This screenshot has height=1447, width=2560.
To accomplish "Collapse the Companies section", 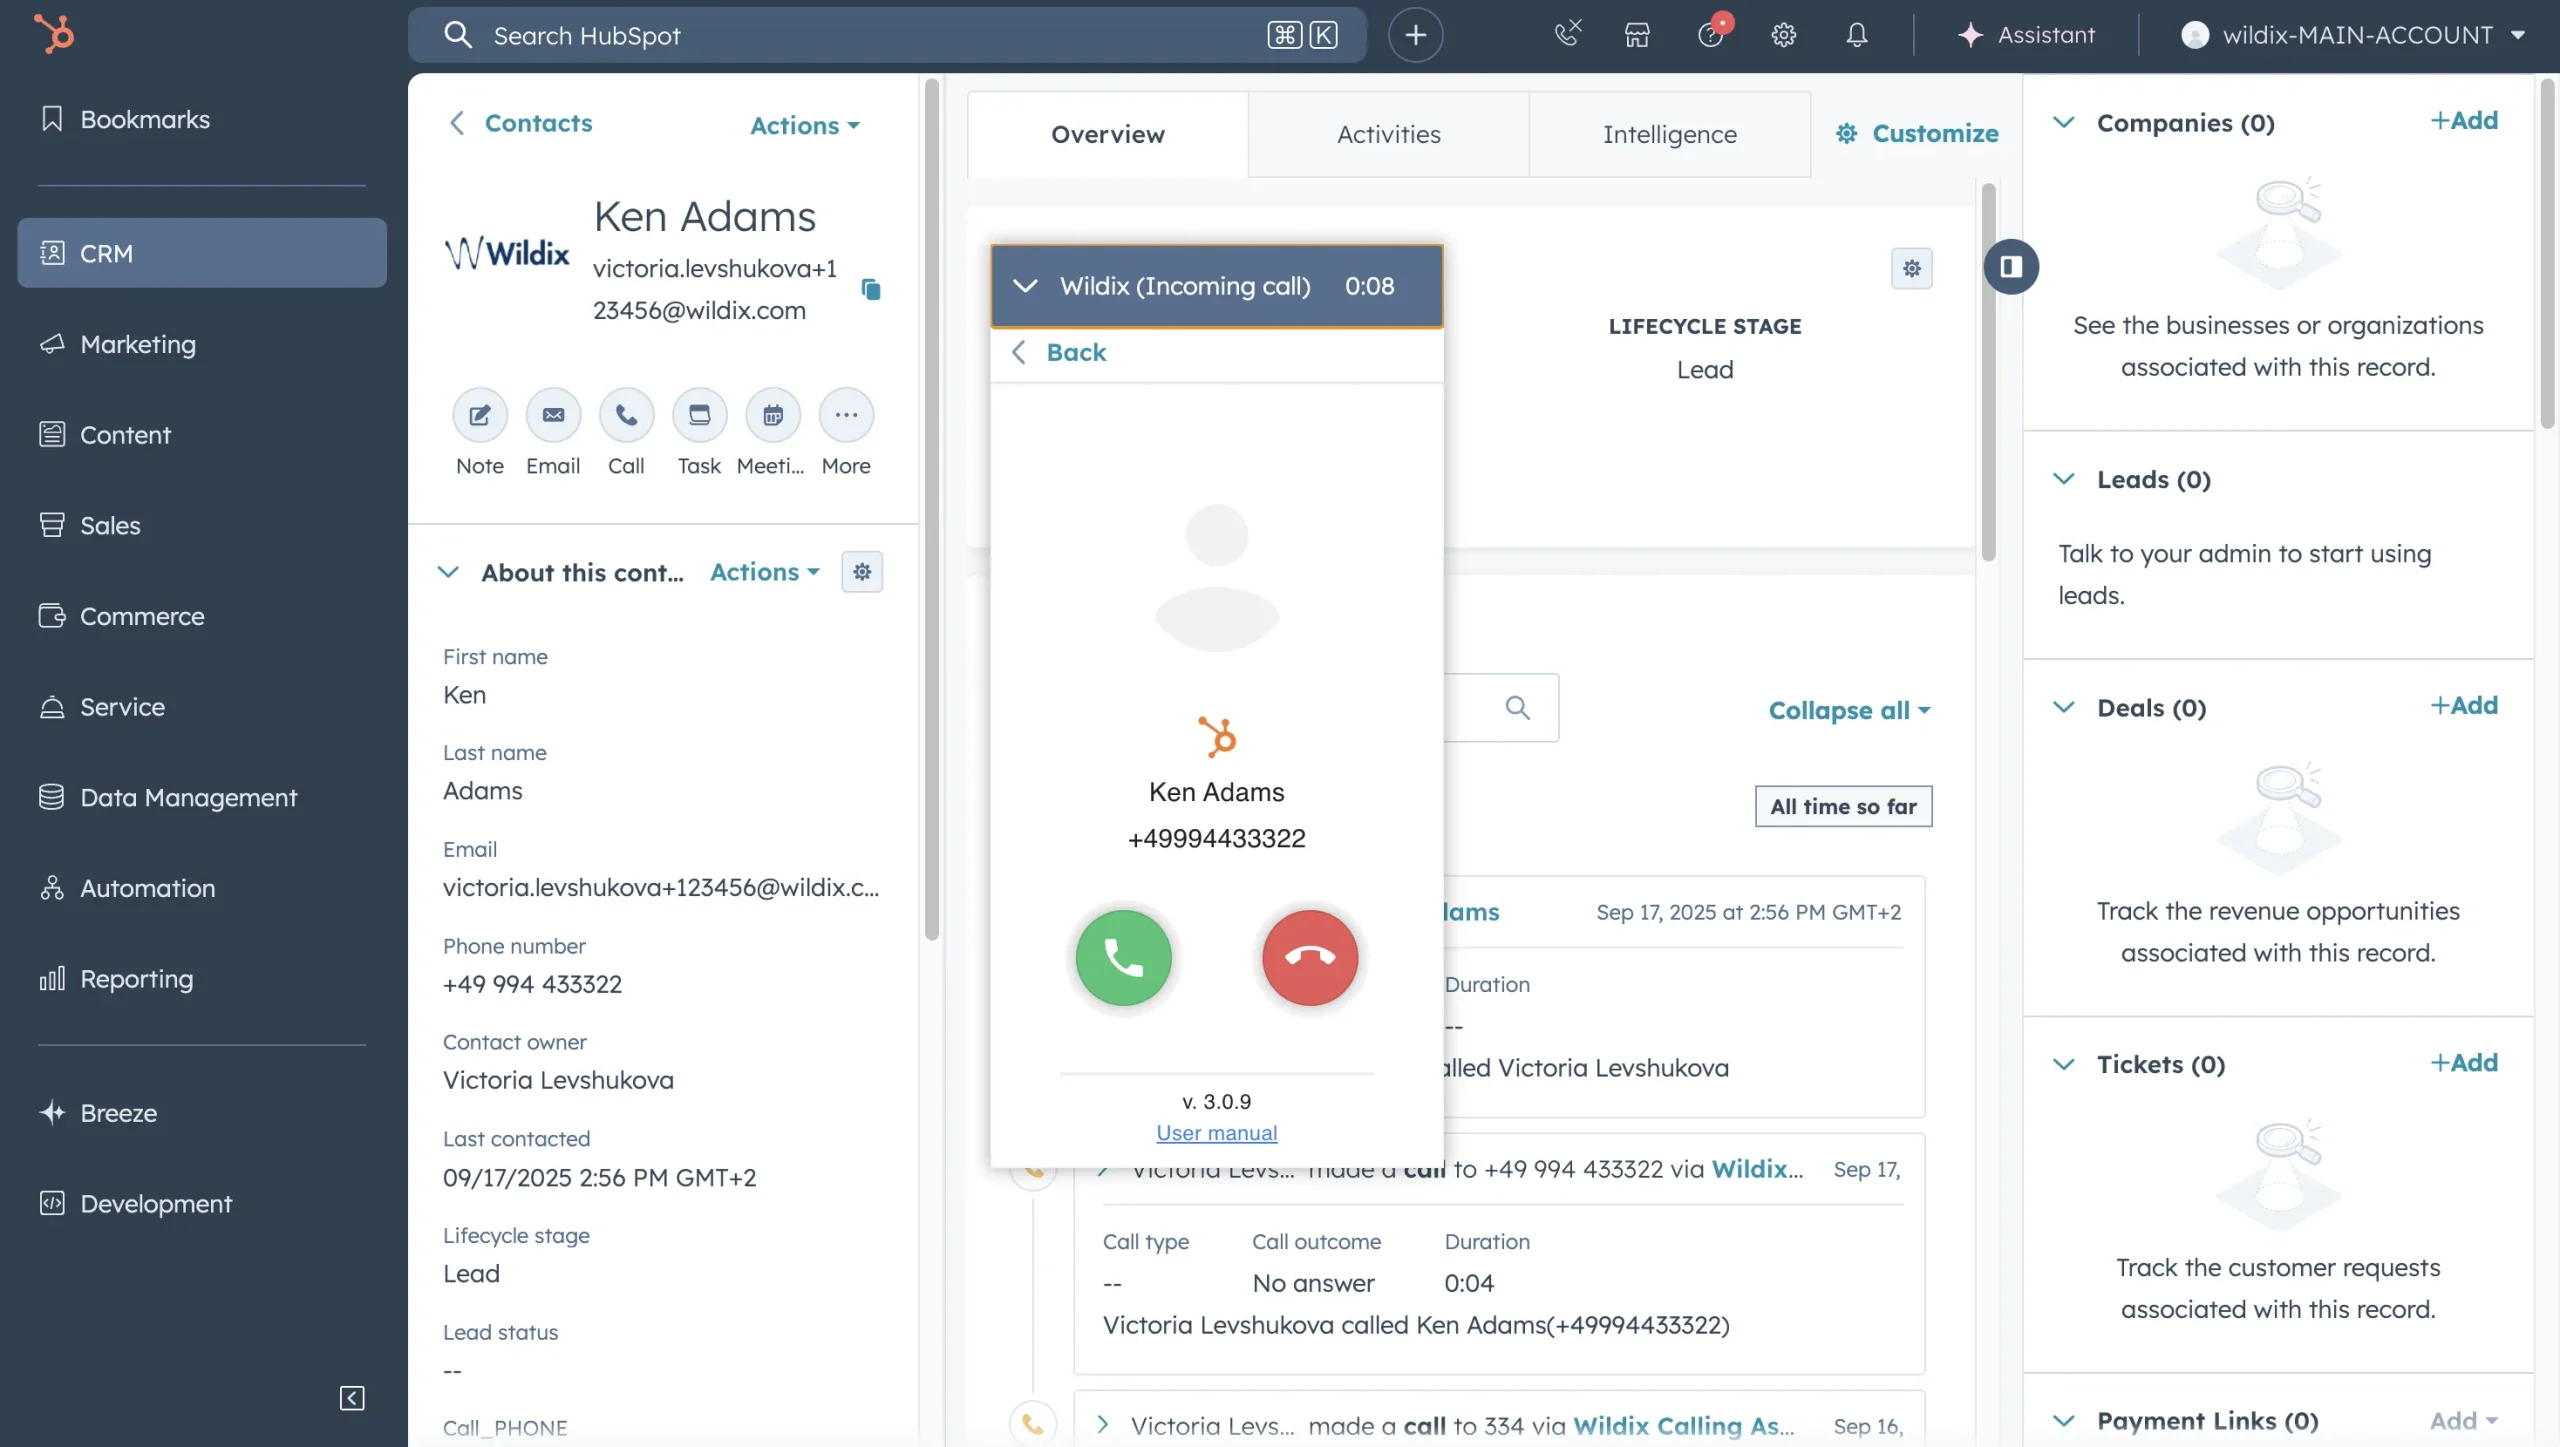I will pyautogui.click(x=2063, y=123).
